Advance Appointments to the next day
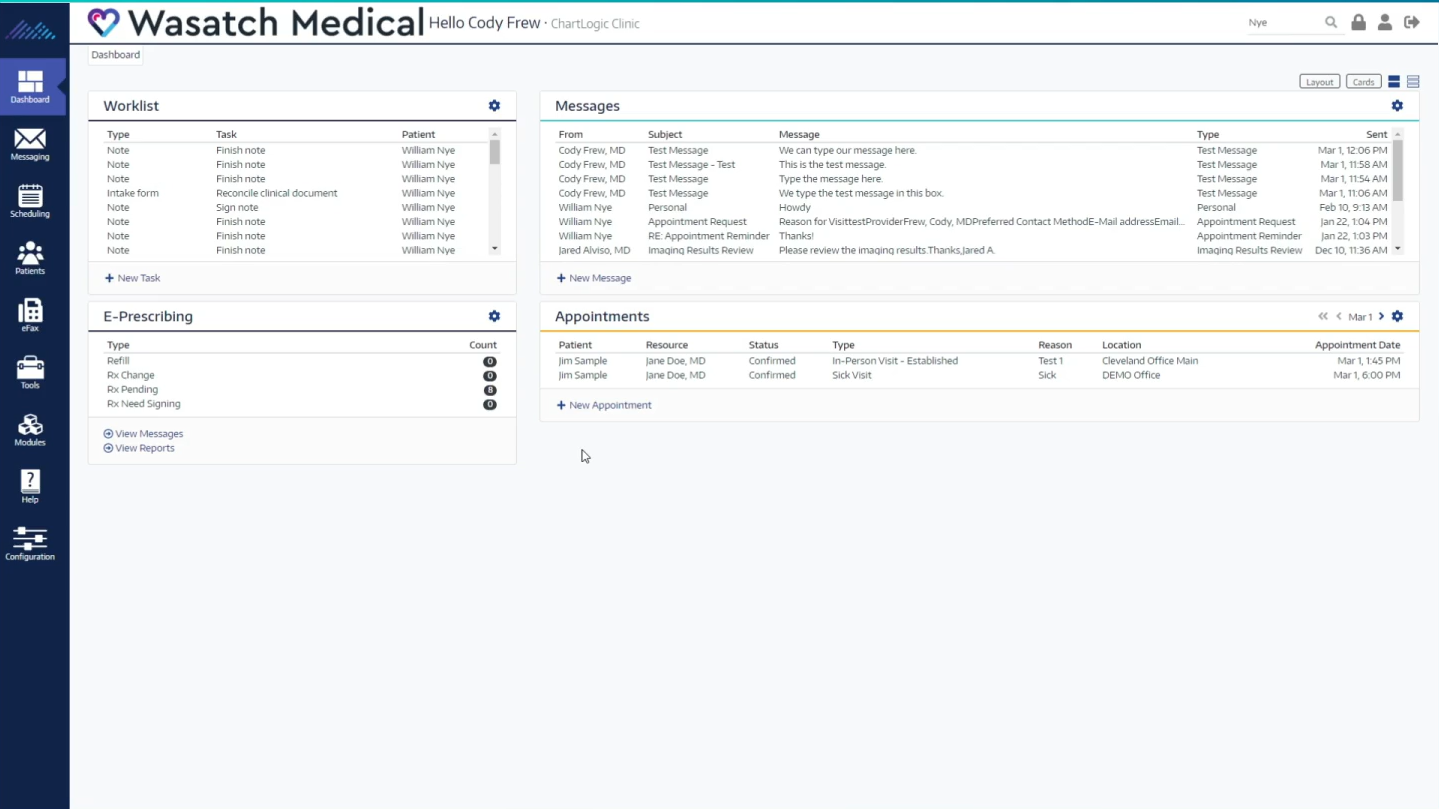 pos(1381,316)
